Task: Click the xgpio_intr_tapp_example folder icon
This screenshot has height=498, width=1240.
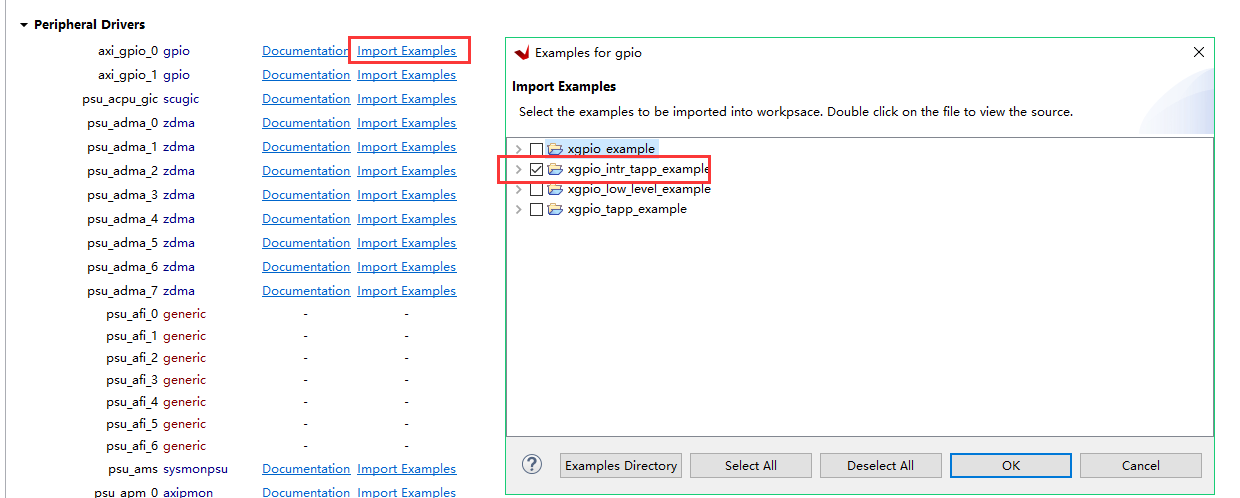Action: click(555, 169)
